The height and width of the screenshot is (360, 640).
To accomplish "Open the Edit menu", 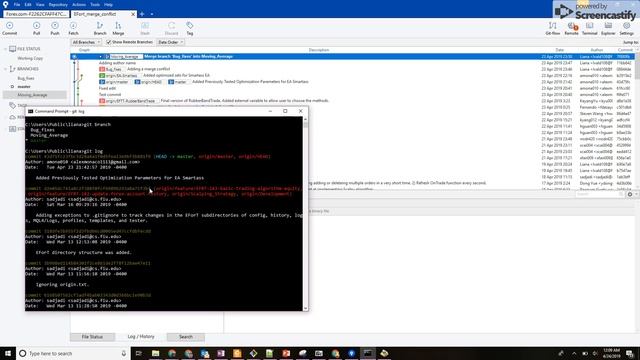I will click(28, 4).
